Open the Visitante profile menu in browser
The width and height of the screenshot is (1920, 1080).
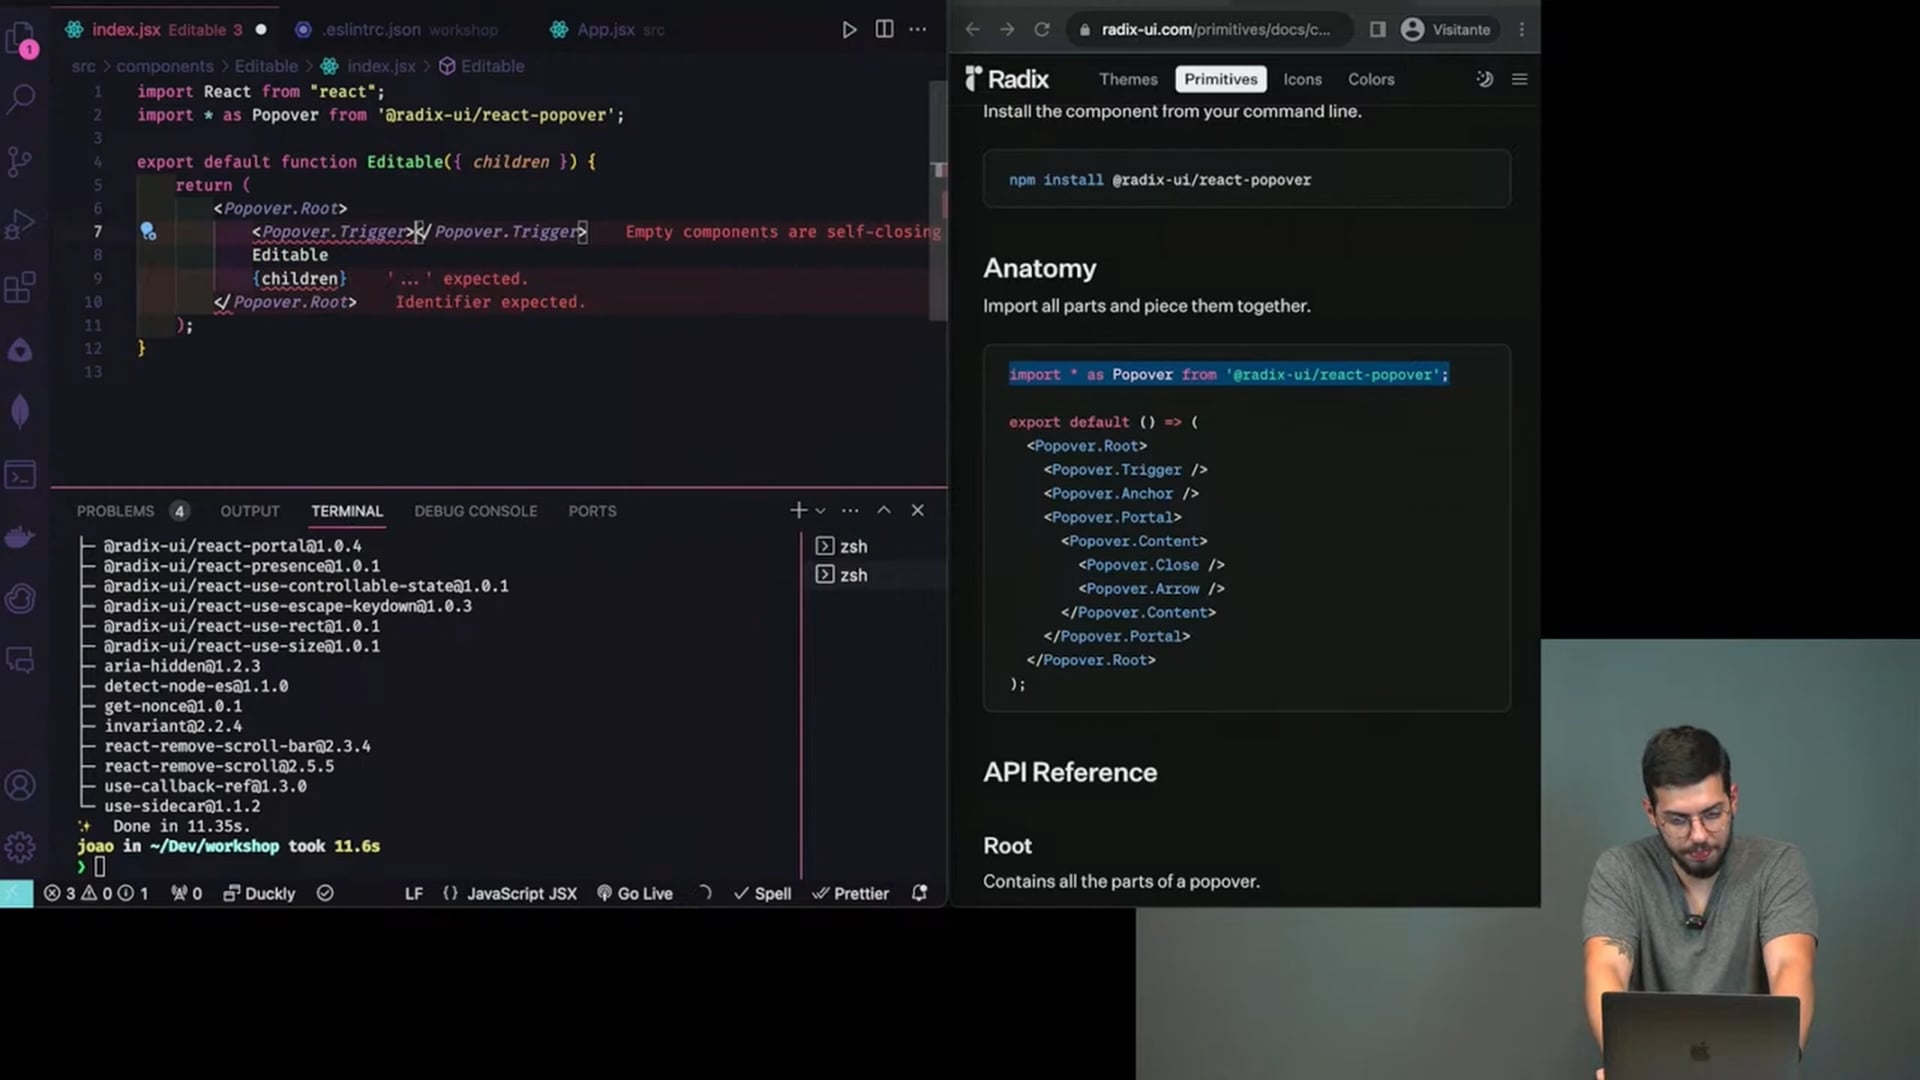[x=1447, y=30]
